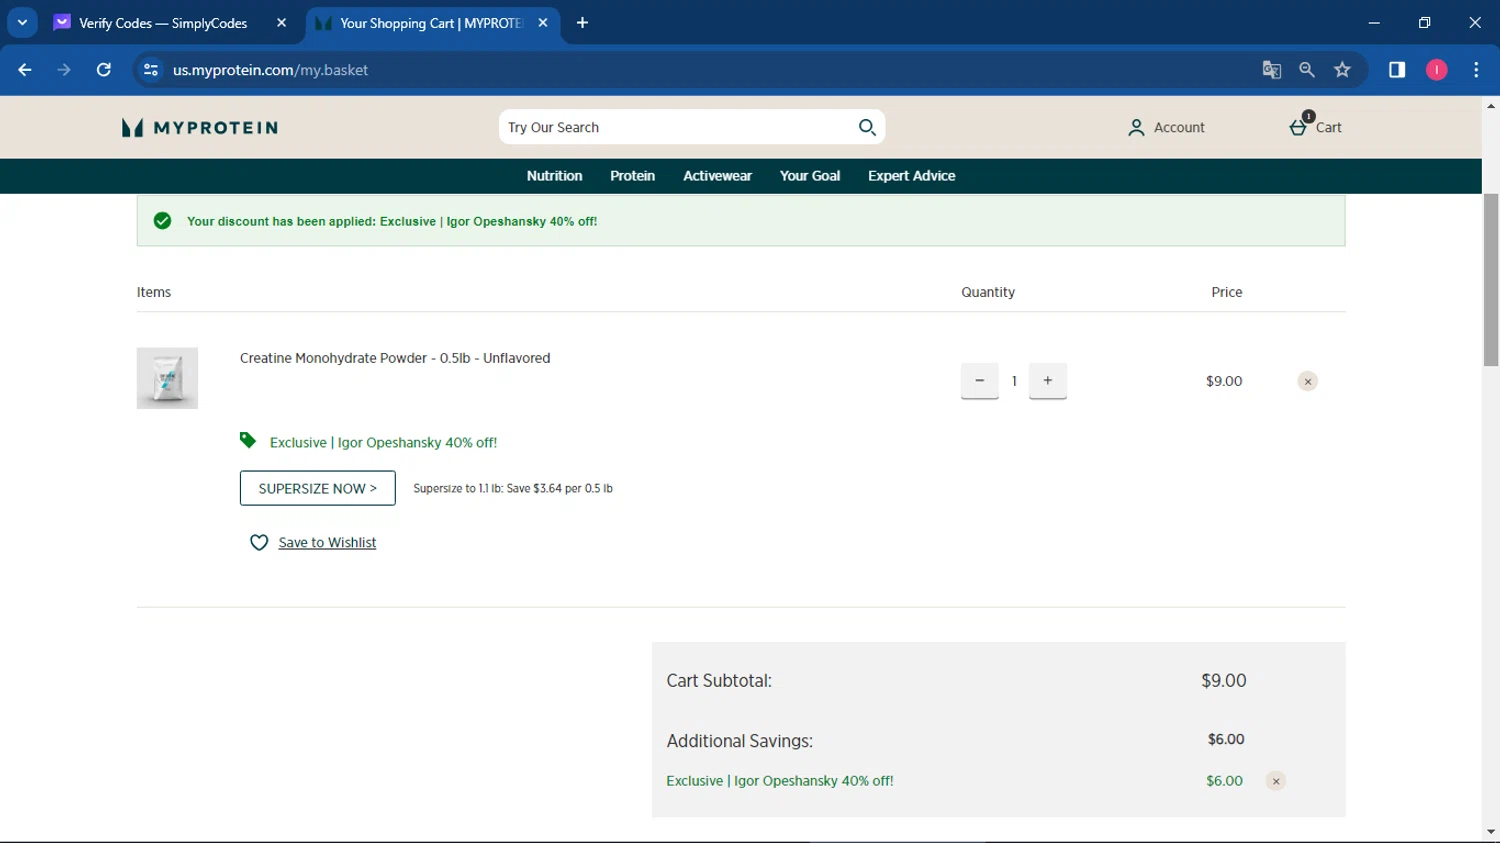The width and height of the screenshot is (1500, 843).
Task: Restore down the Chrome window
Action: [1424, 22]
